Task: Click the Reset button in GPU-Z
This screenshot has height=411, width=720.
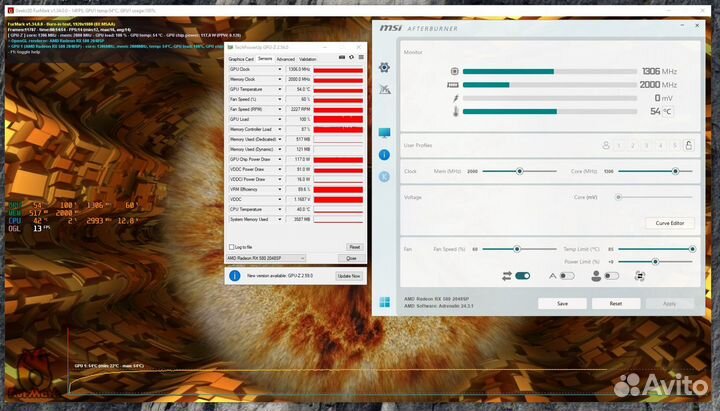Action: click(354, 247)
